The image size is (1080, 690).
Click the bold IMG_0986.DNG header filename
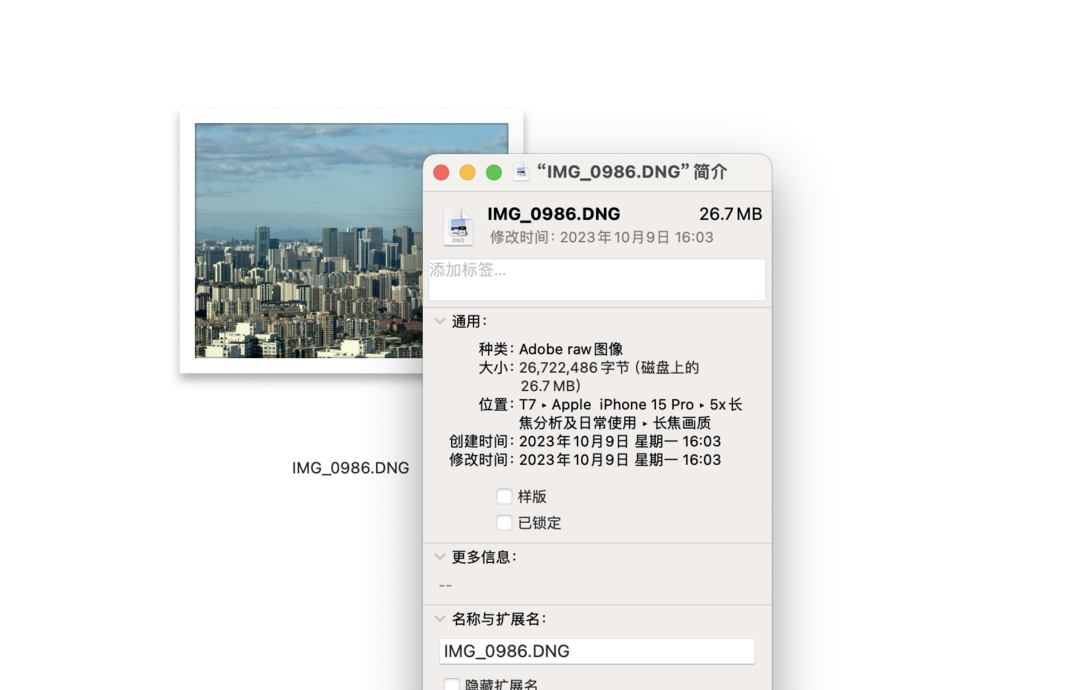coord(554,214)
